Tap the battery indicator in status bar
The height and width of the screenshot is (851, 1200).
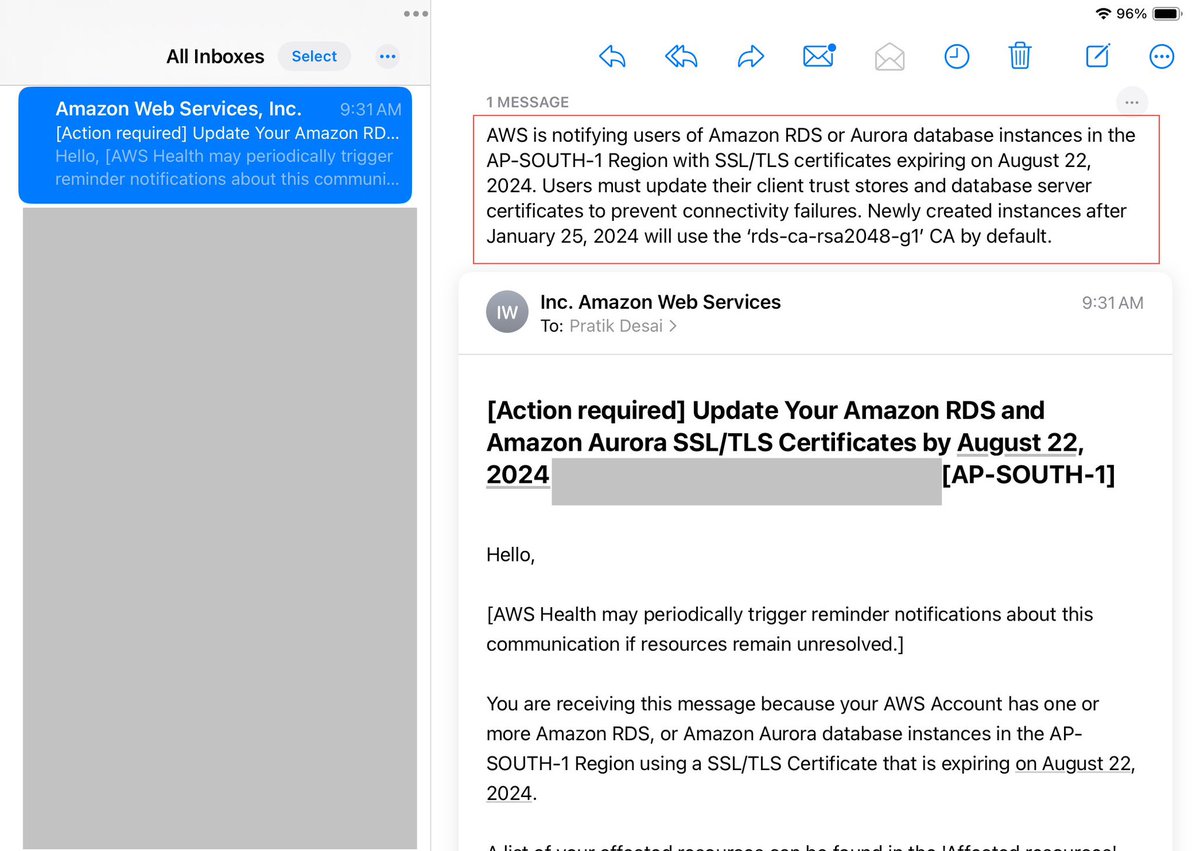[1167, 14]
